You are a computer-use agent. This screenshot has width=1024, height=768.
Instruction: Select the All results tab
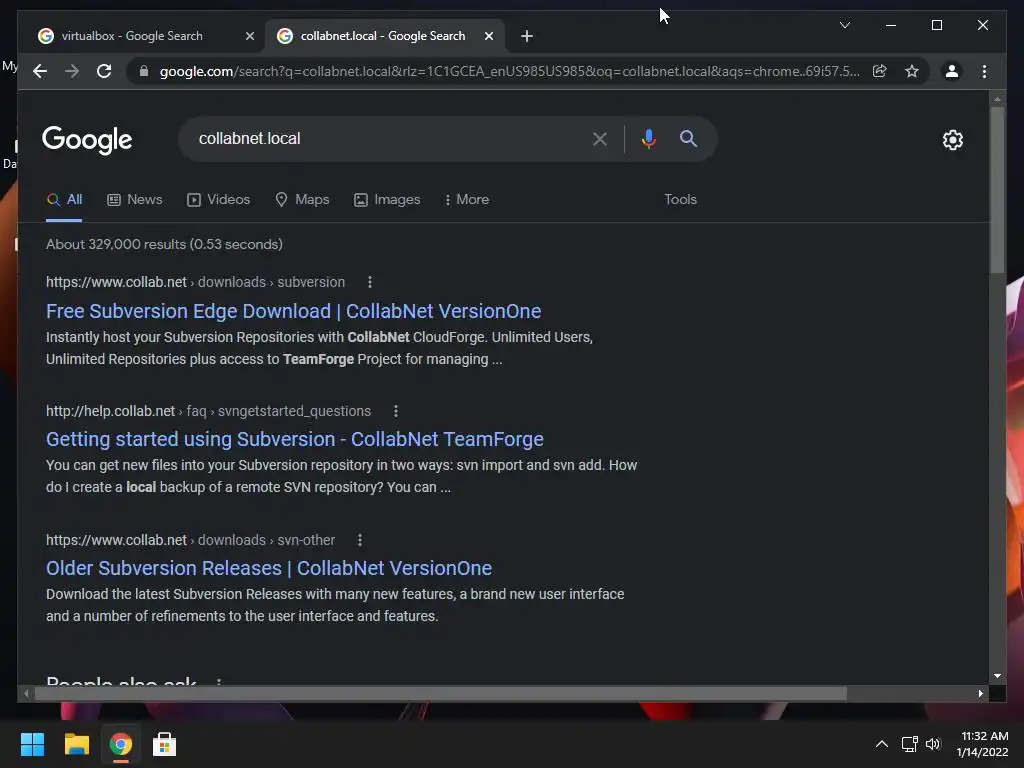click(64, 200)
